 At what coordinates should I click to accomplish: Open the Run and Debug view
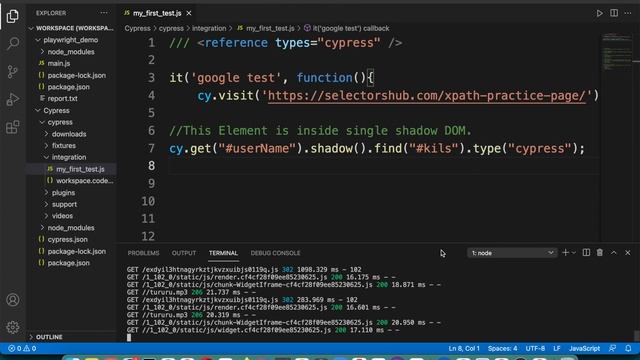click(x=13, y=99)
